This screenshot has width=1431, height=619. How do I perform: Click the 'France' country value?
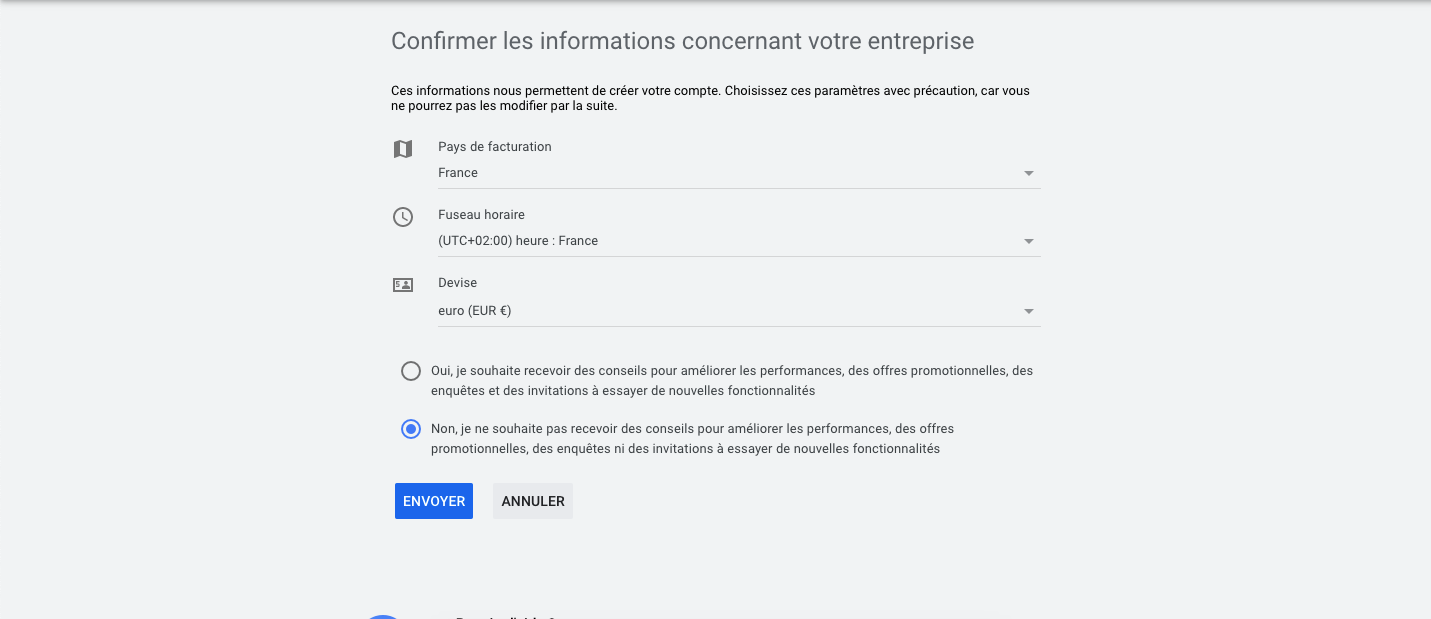coord(458,173)
